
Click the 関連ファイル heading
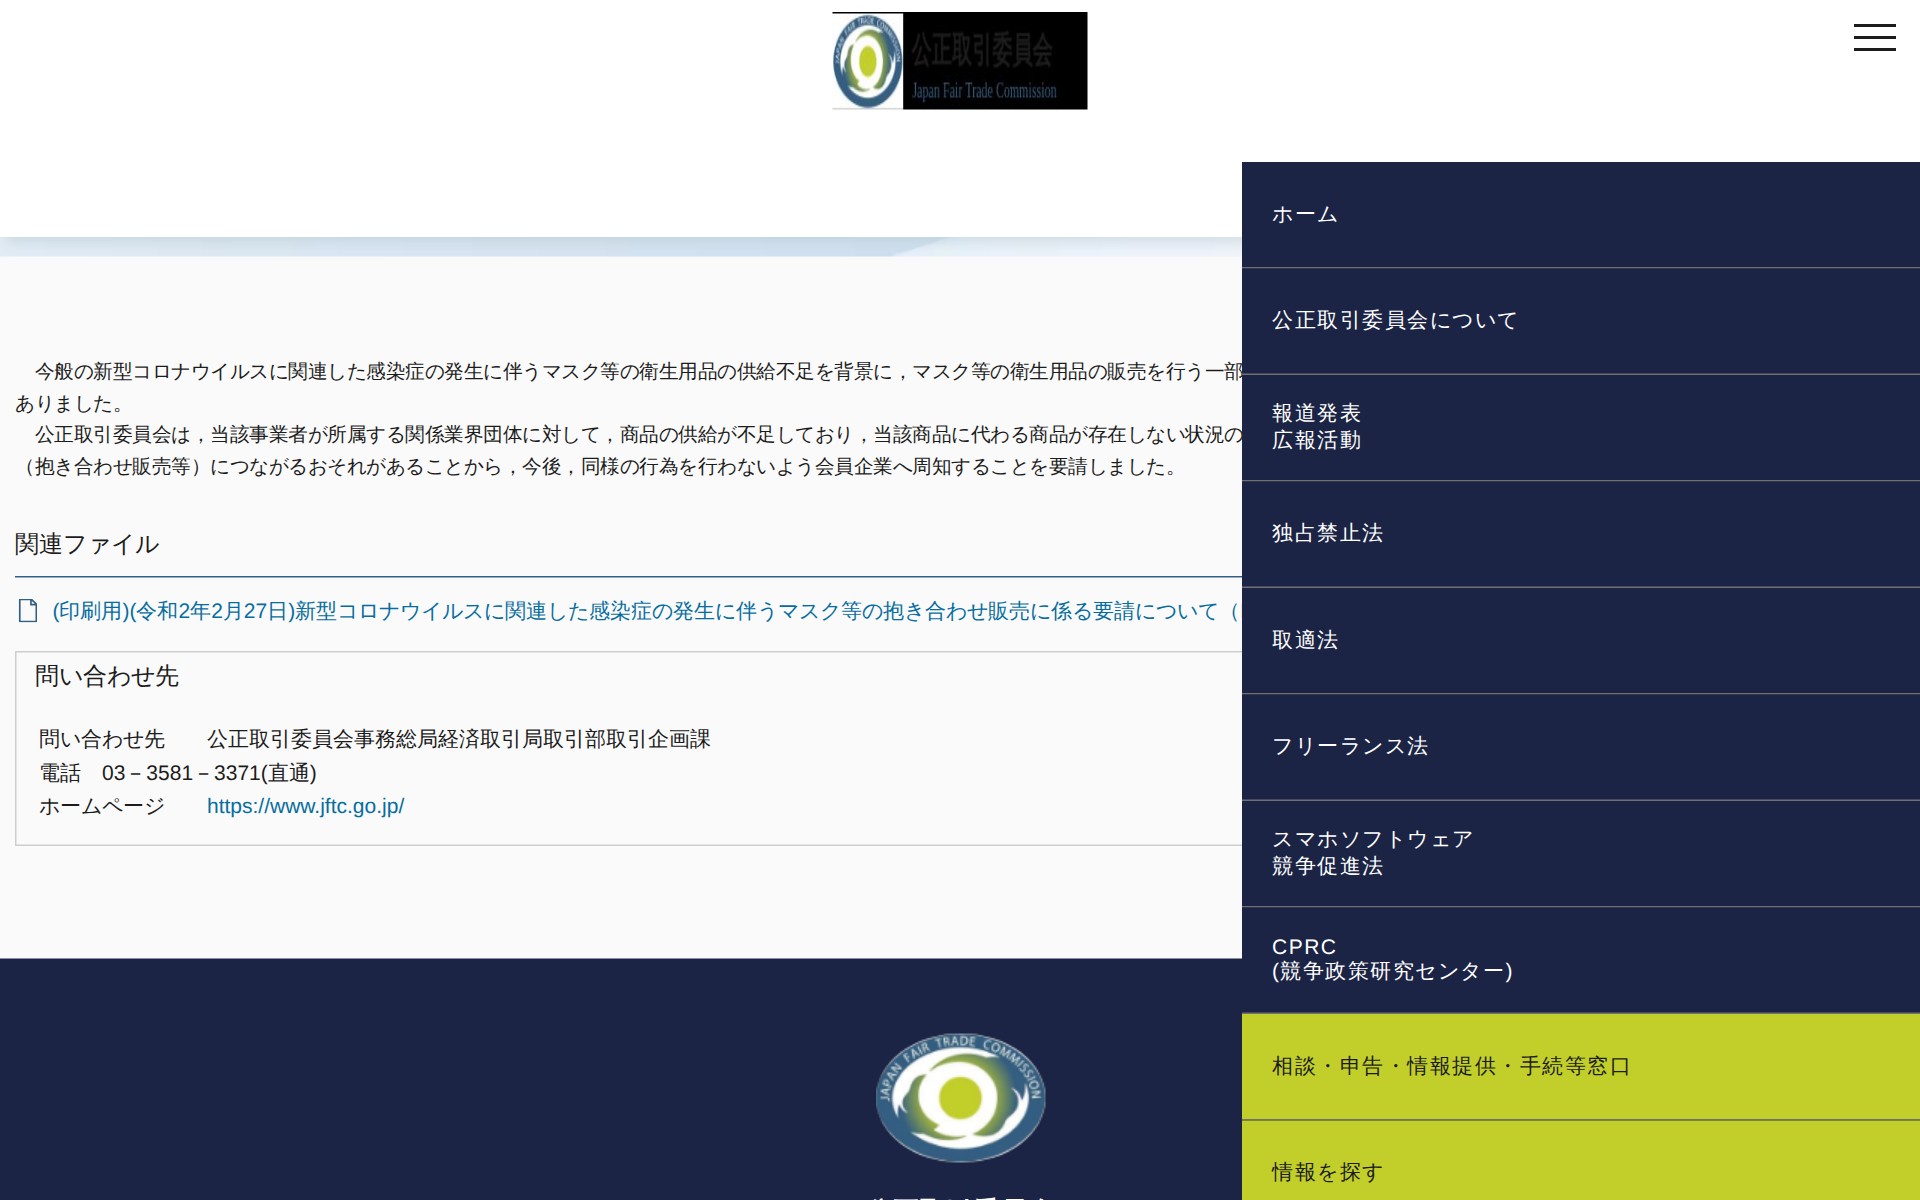click(x=86, y=545)
